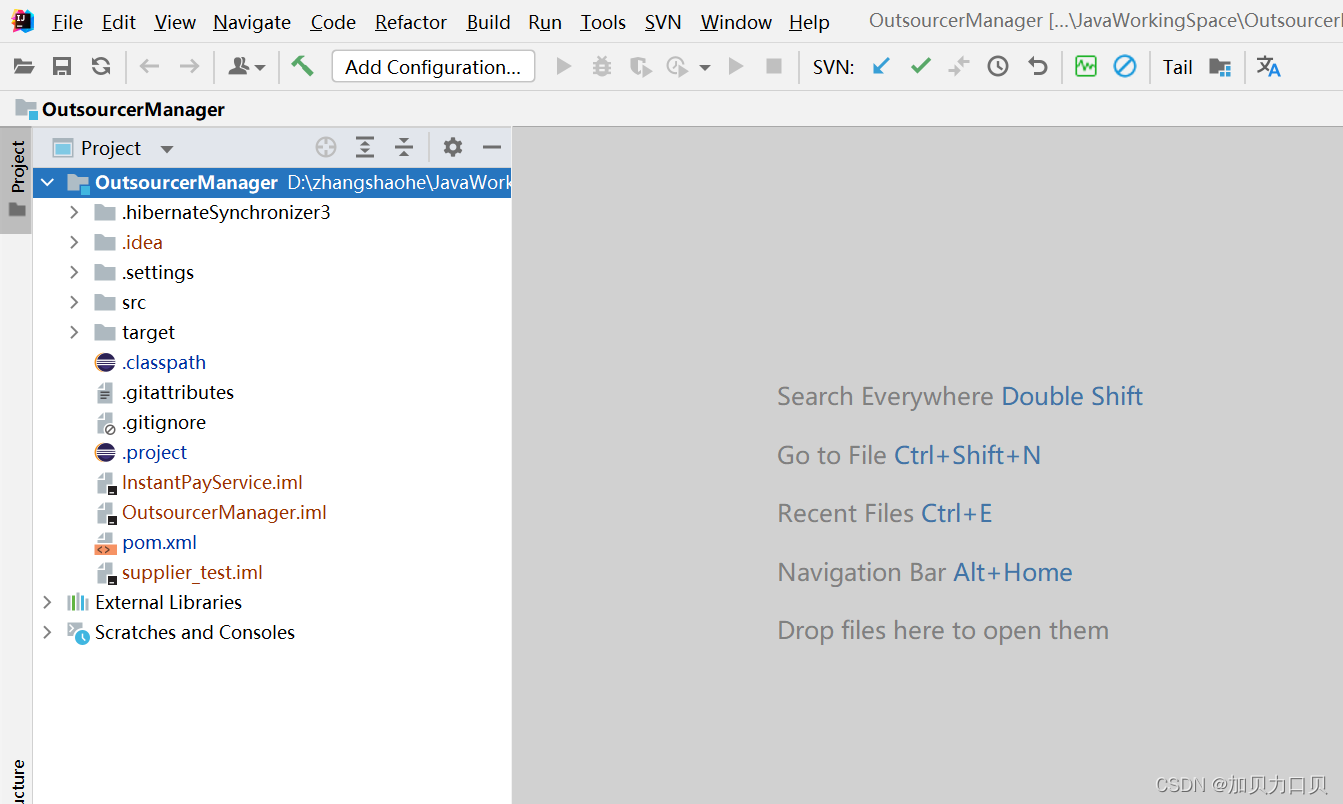Click the Tail toolbar button
This screenshot has height=804, width=1343.
point(1178,67)
